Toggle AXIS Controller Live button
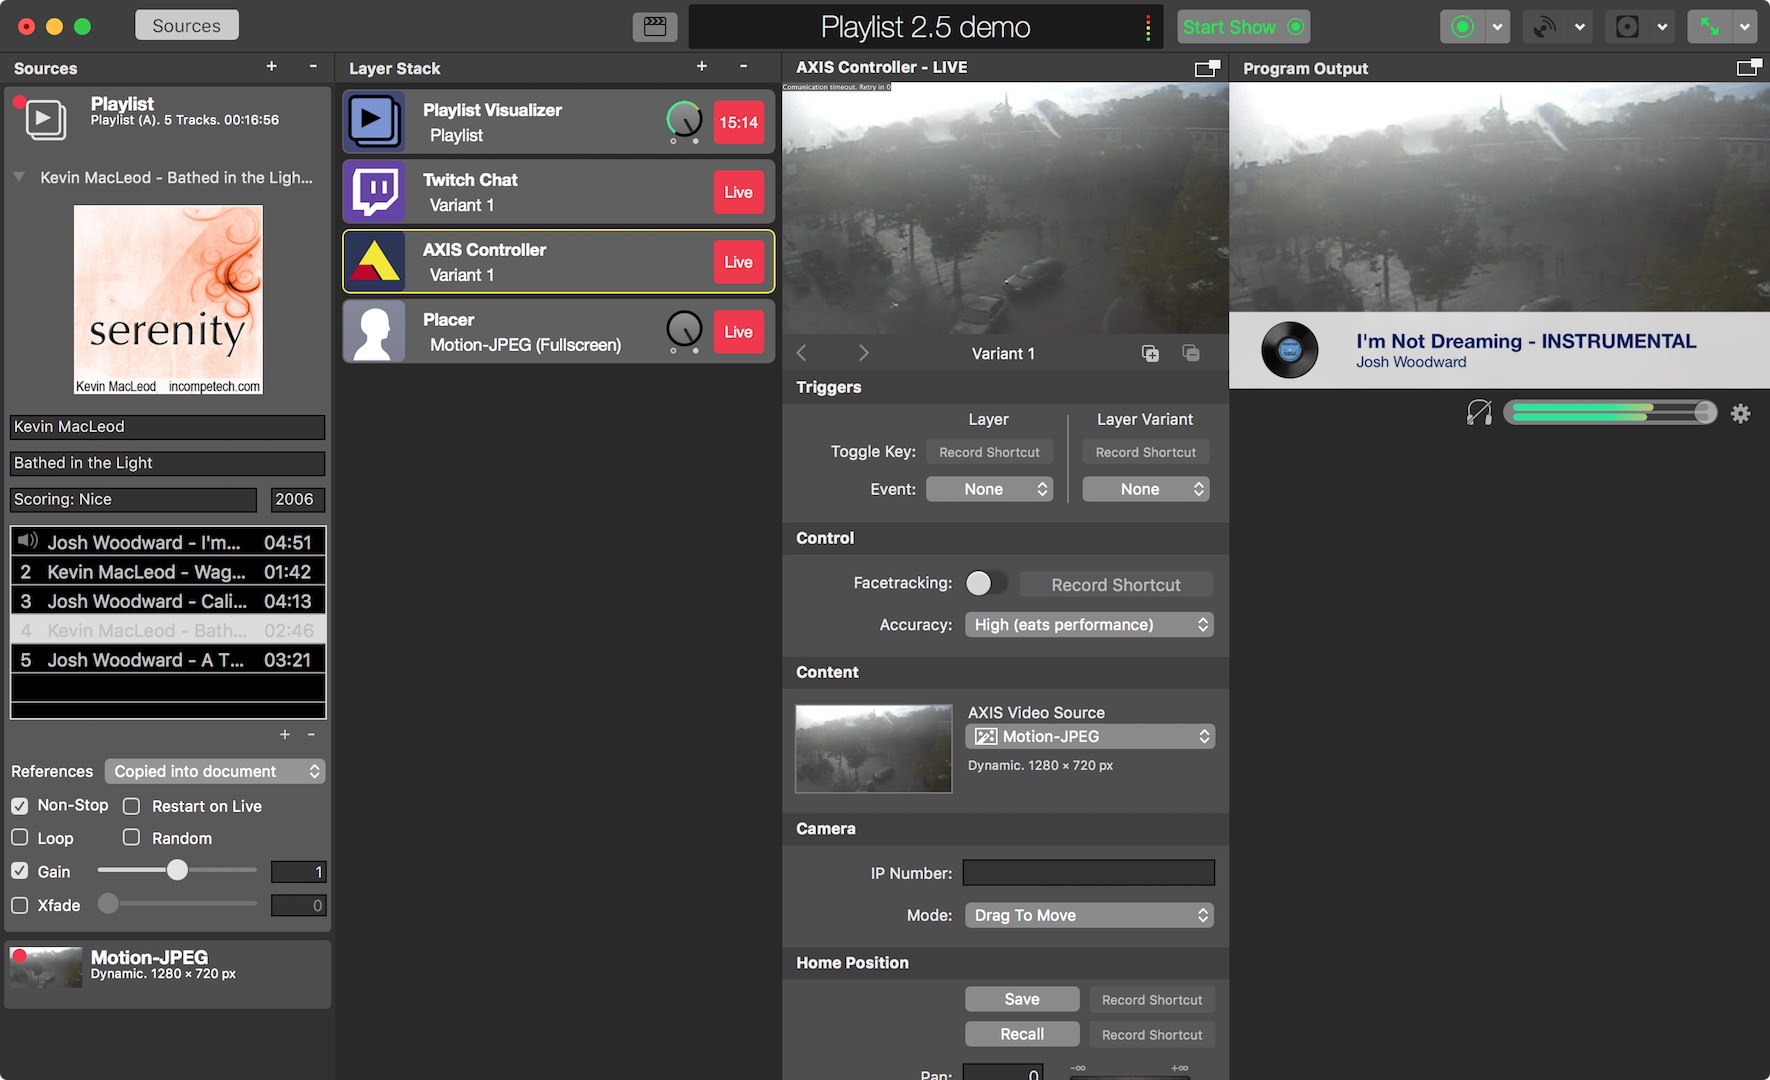 738,262
